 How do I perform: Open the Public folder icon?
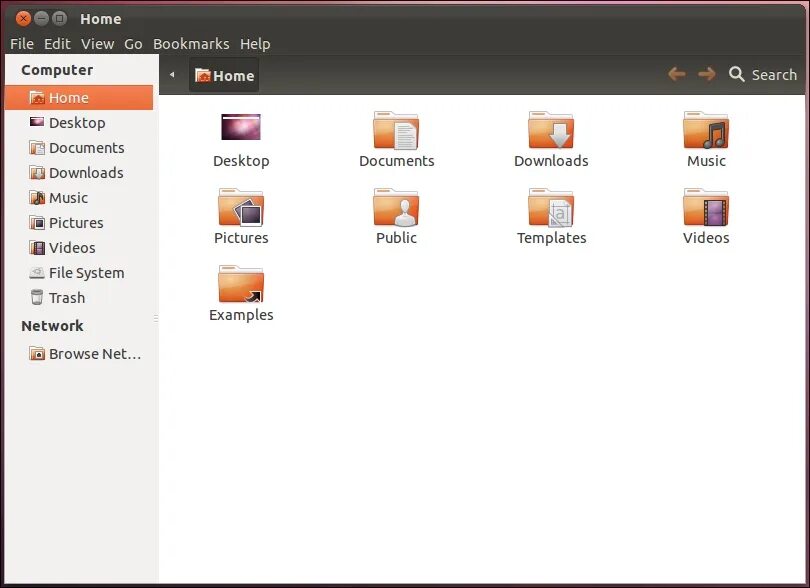click(396, 209)
